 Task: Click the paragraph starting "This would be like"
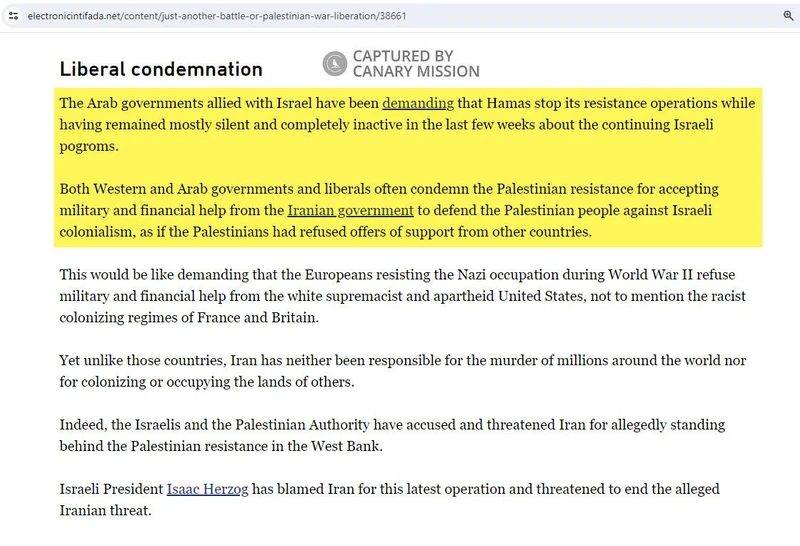[x=400, y=297]
